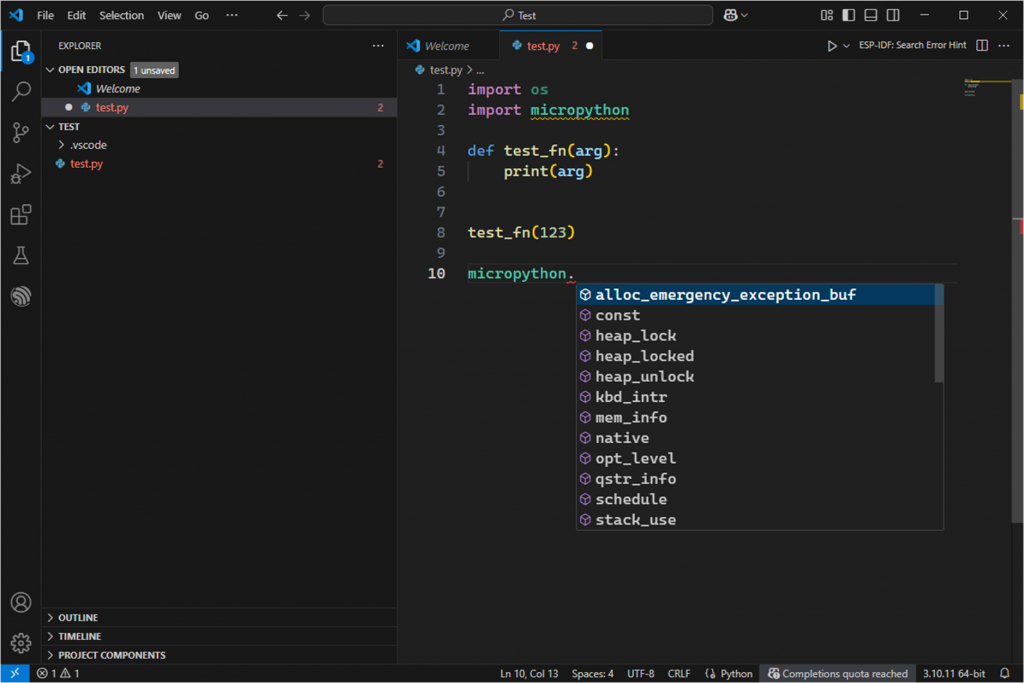Open the Run Python File dropdown arrow

pos(846,46)
